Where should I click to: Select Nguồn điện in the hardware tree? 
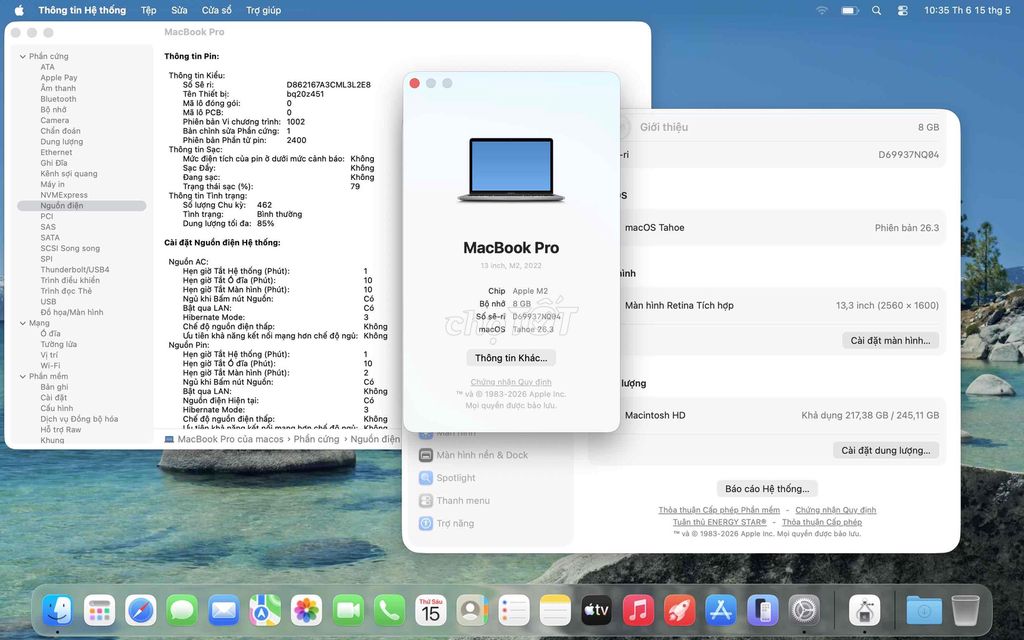82,206
